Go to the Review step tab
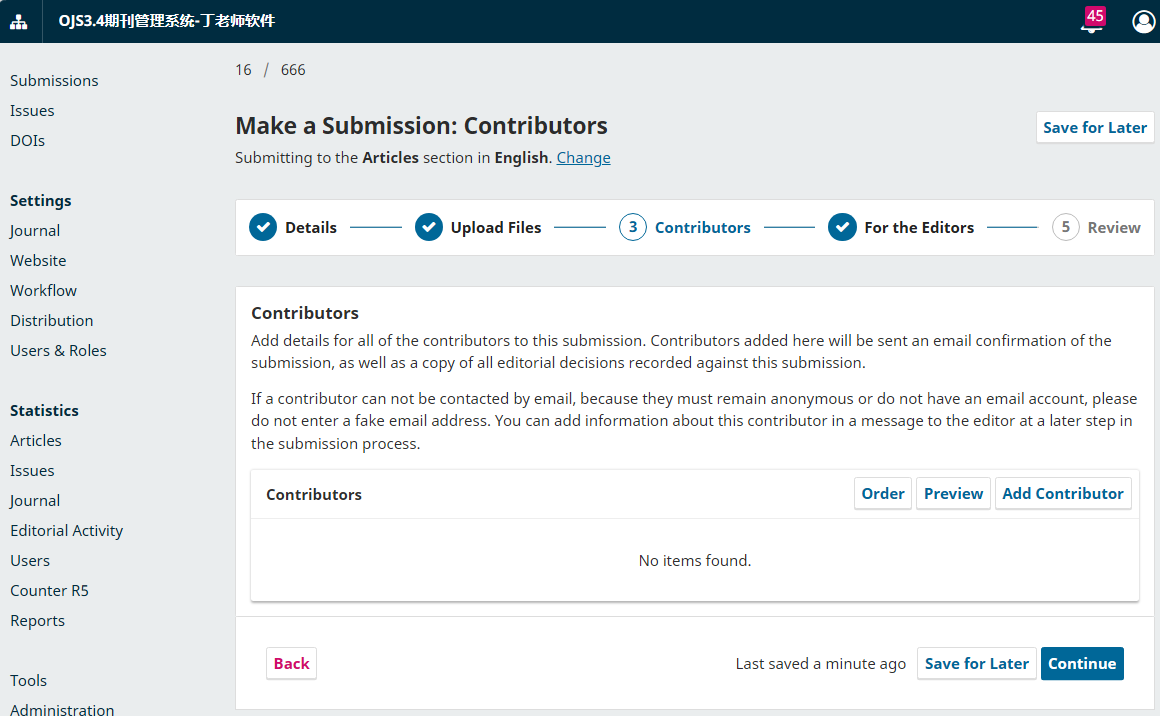 point(1113,227)
